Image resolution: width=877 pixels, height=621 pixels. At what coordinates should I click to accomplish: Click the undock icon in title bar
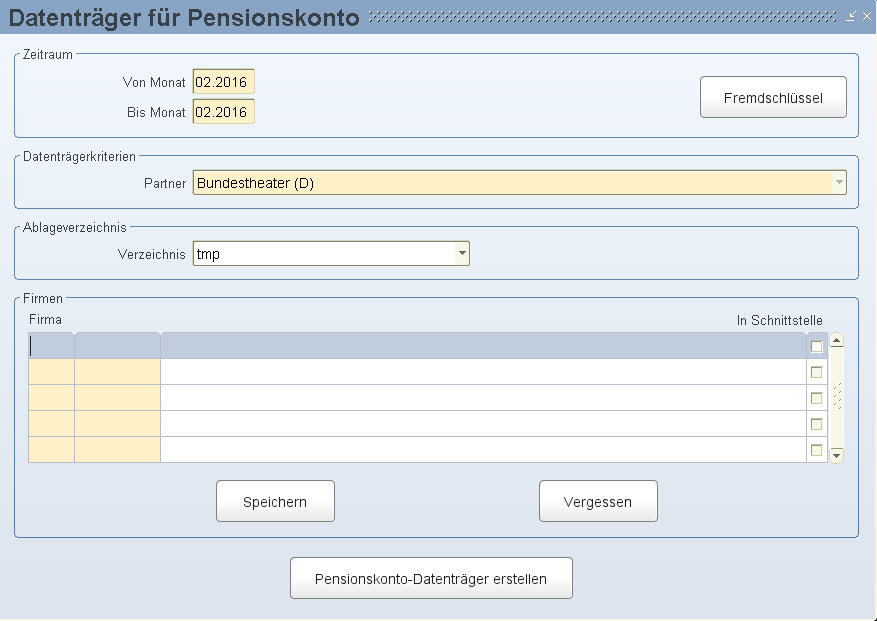[x=851, y=16]
